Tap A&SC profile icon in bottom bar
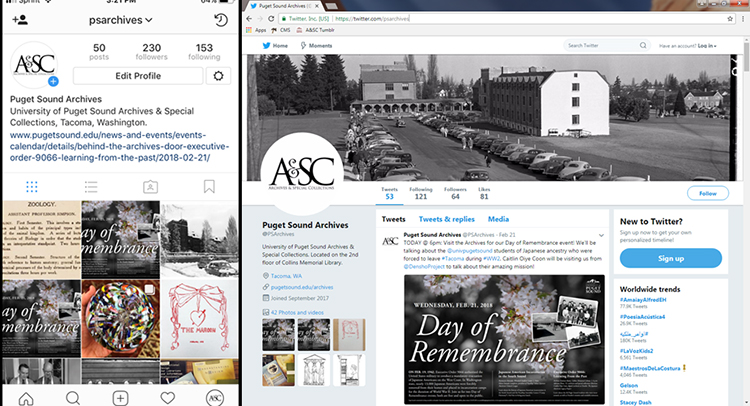Image resolution: width=750 pixels, height=406 pixels. [x=215, y=398]
